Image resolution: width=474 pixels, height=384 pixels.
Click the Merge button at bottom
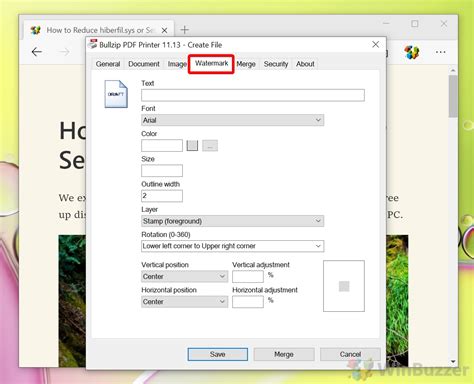tap(284, 354)
